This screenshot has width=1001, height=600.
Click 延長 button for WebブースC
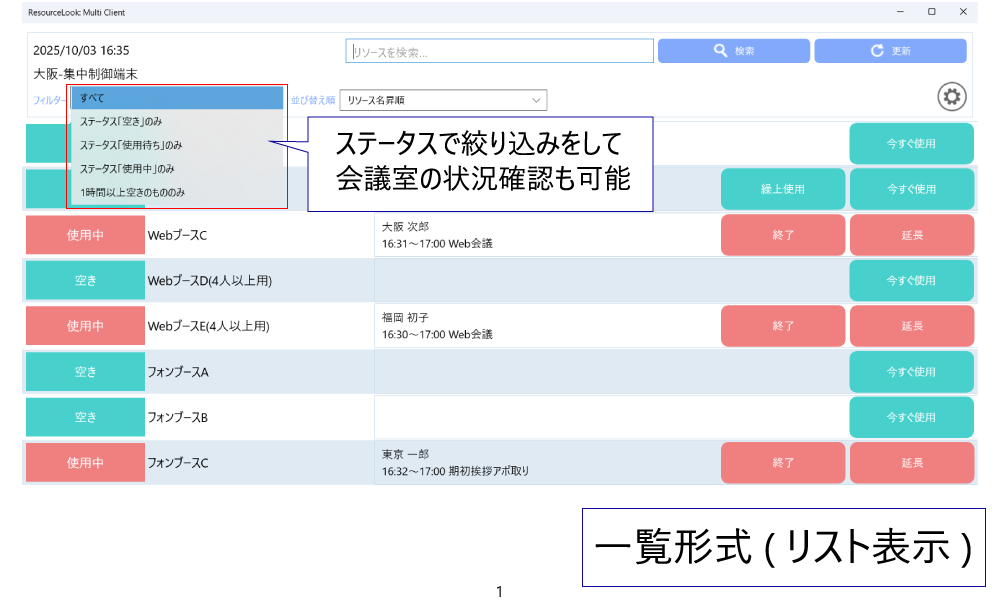coord(911,235)
